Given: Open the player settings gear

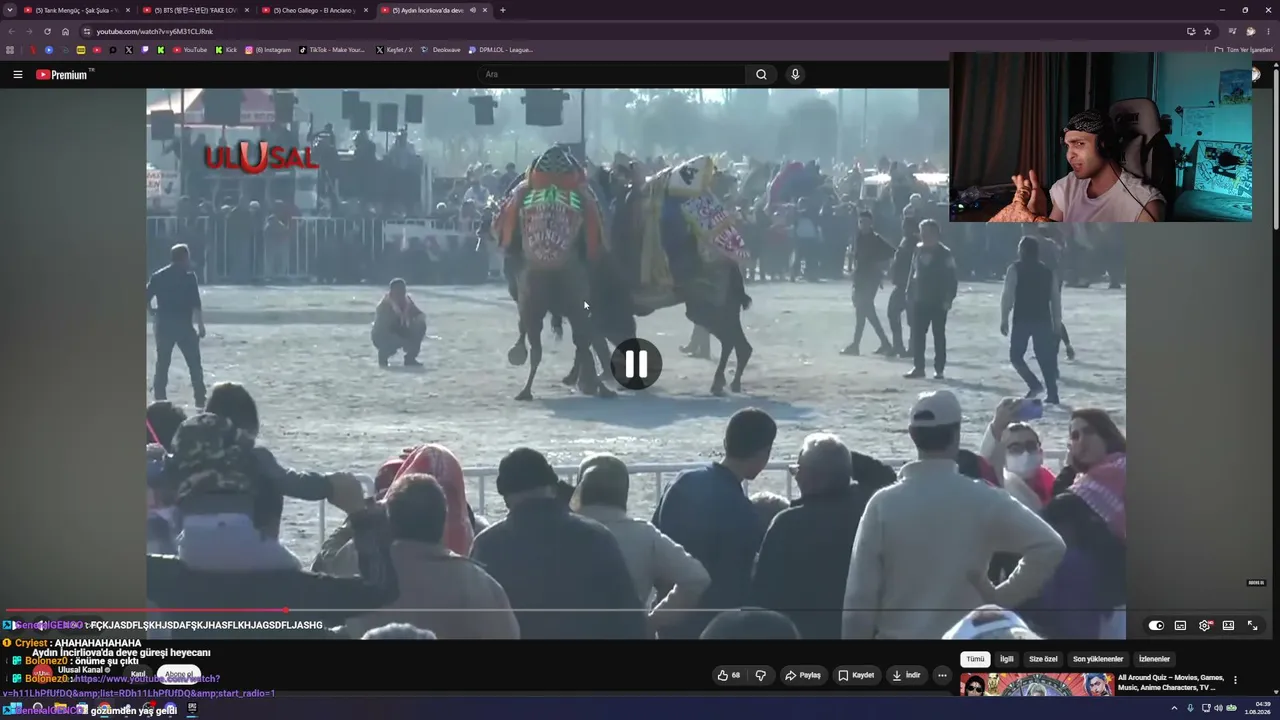Looking at the screenshot, I should pyautogui.click(x=1205, y=625).
